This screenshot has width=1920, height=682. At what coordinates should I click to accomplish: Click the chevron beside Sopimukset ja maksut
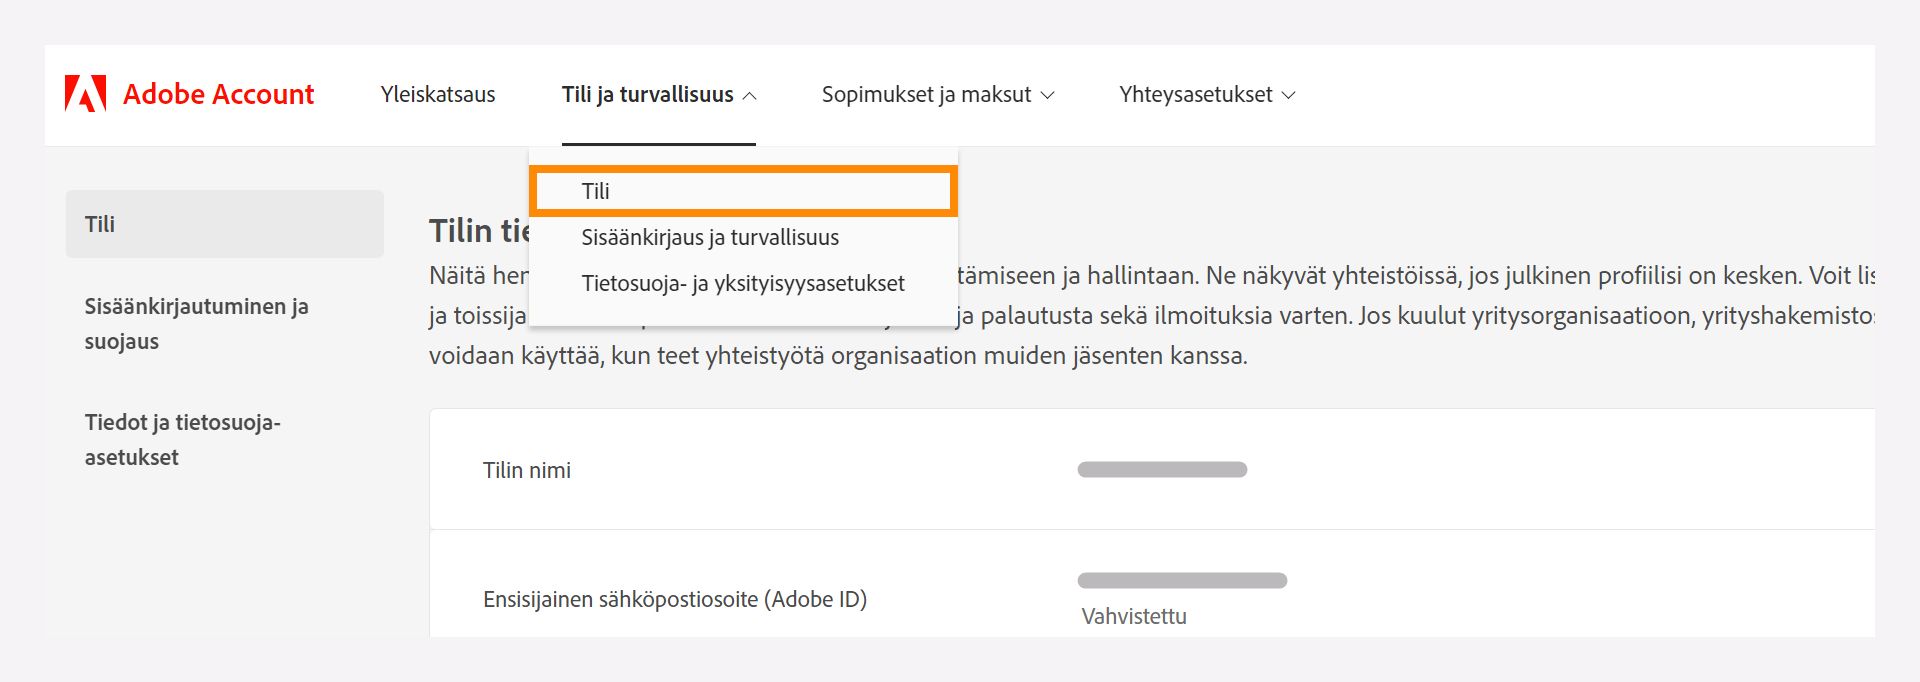1048,95
